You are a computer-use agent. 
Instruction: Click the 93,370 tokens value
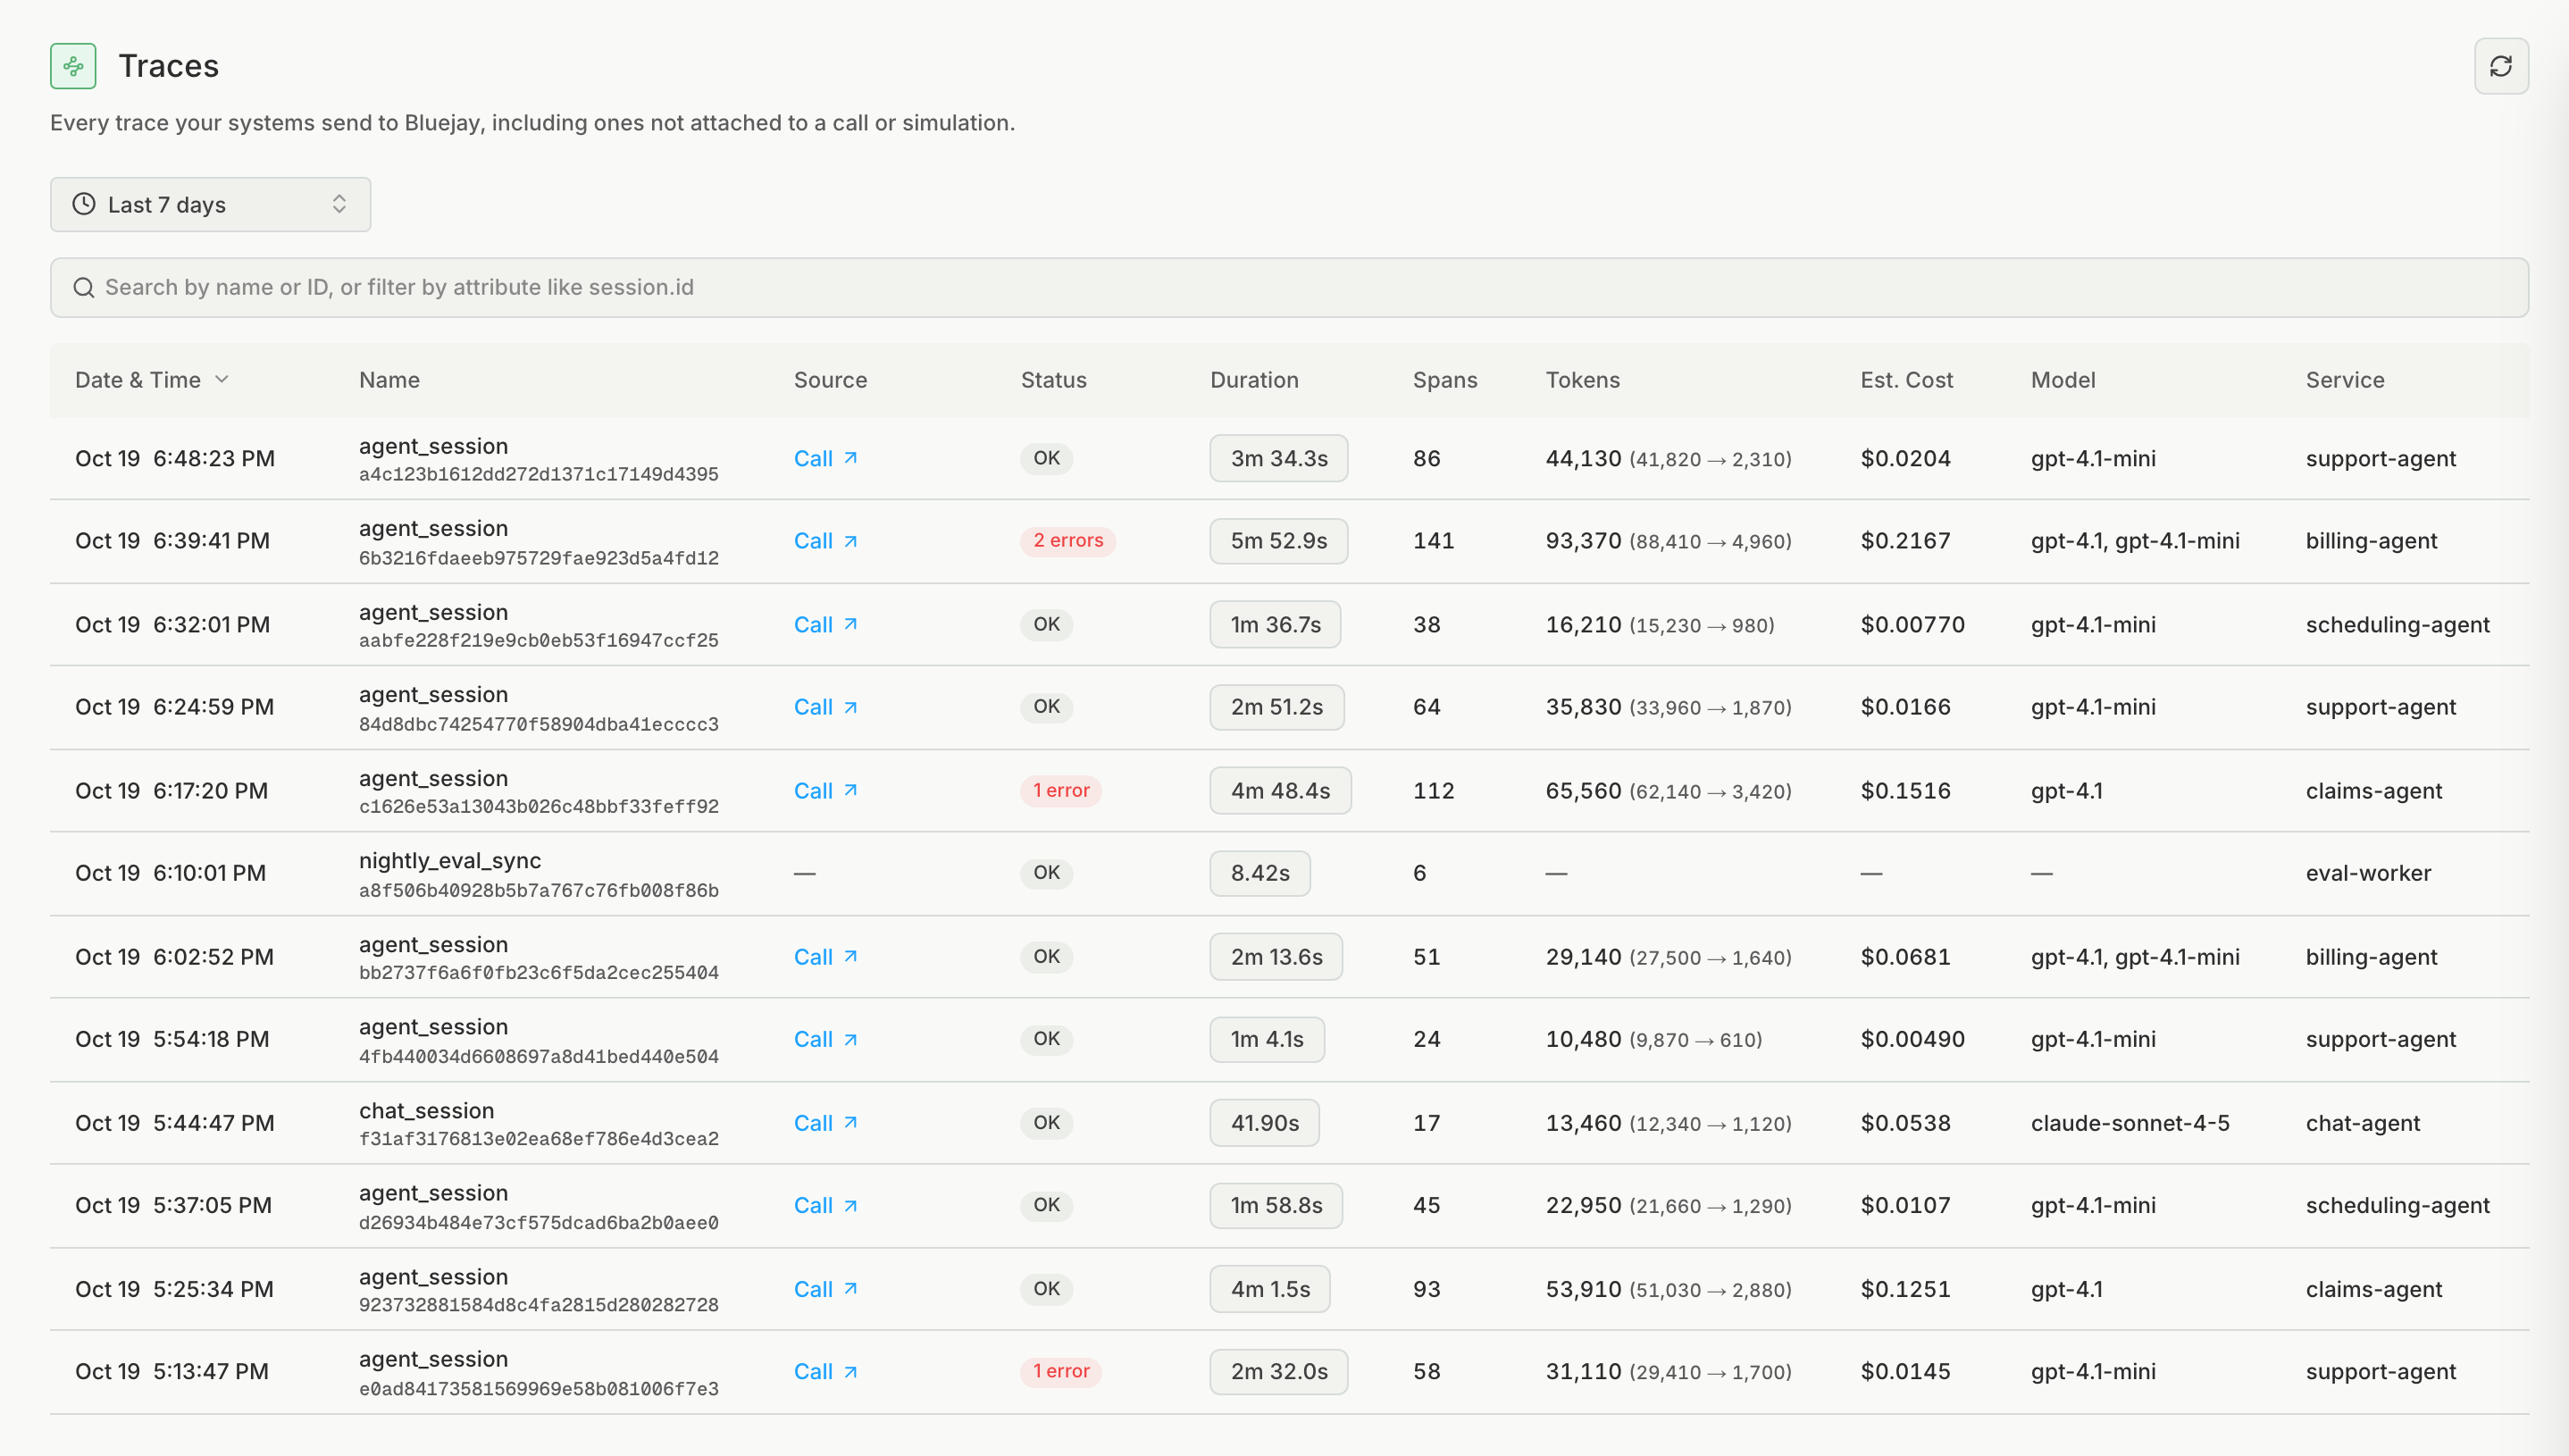1583,541
